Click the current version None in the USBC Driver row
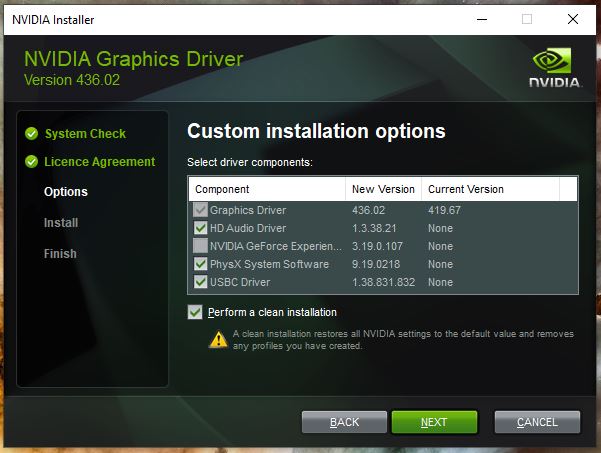Image resolution: width=601 pixels, height=453 pixels. (x=440, y=282)
